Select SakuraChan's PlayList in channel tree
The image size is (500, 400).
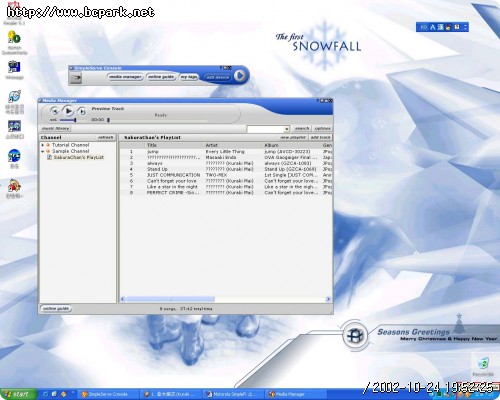click(x=79, y=157)
